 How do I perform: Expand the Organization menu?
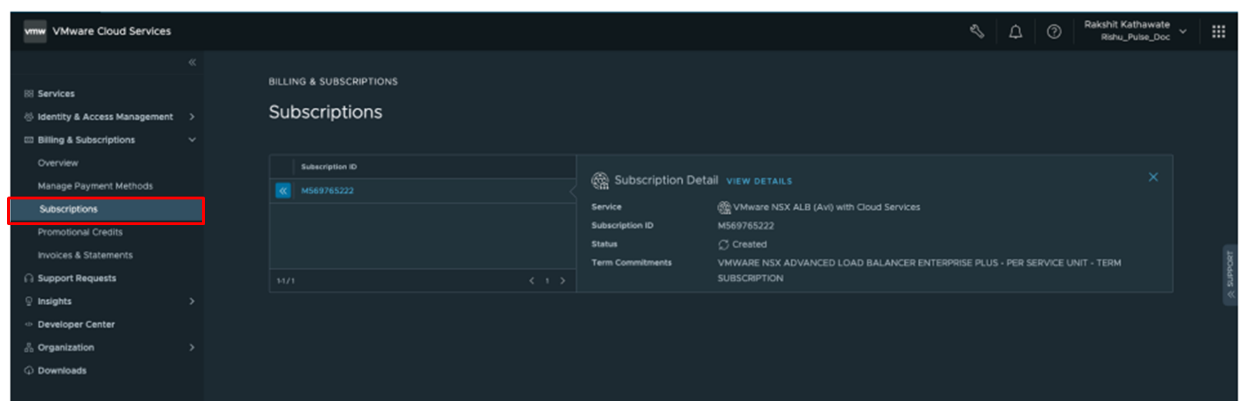point(66,347)
